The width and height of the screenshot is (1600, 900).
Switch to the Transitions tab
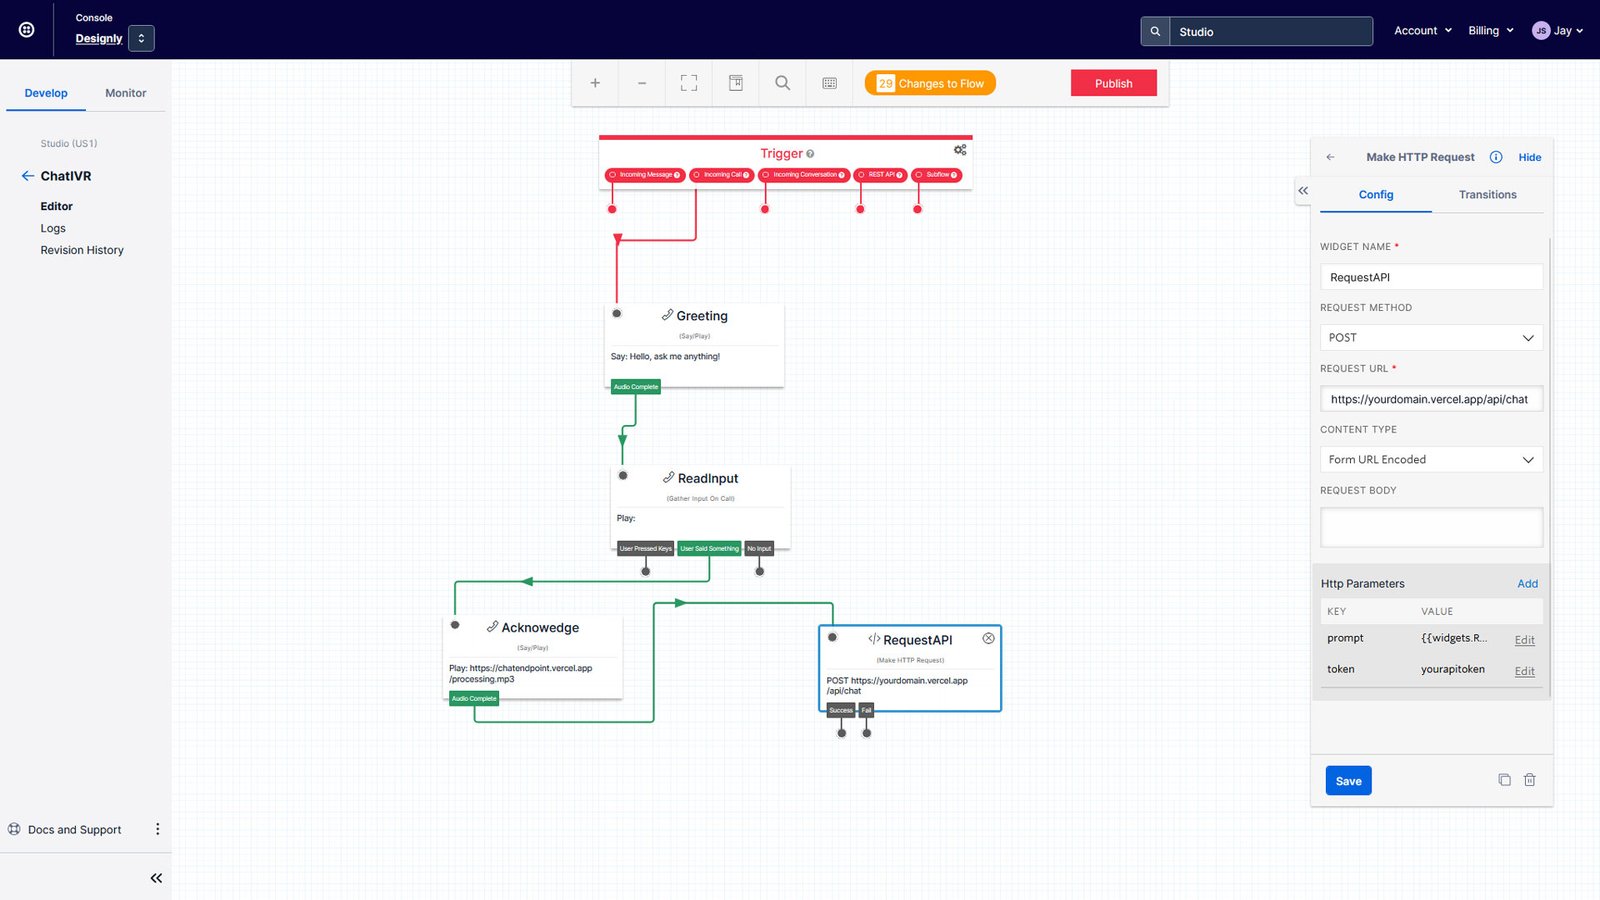(x=1487, y=194)
